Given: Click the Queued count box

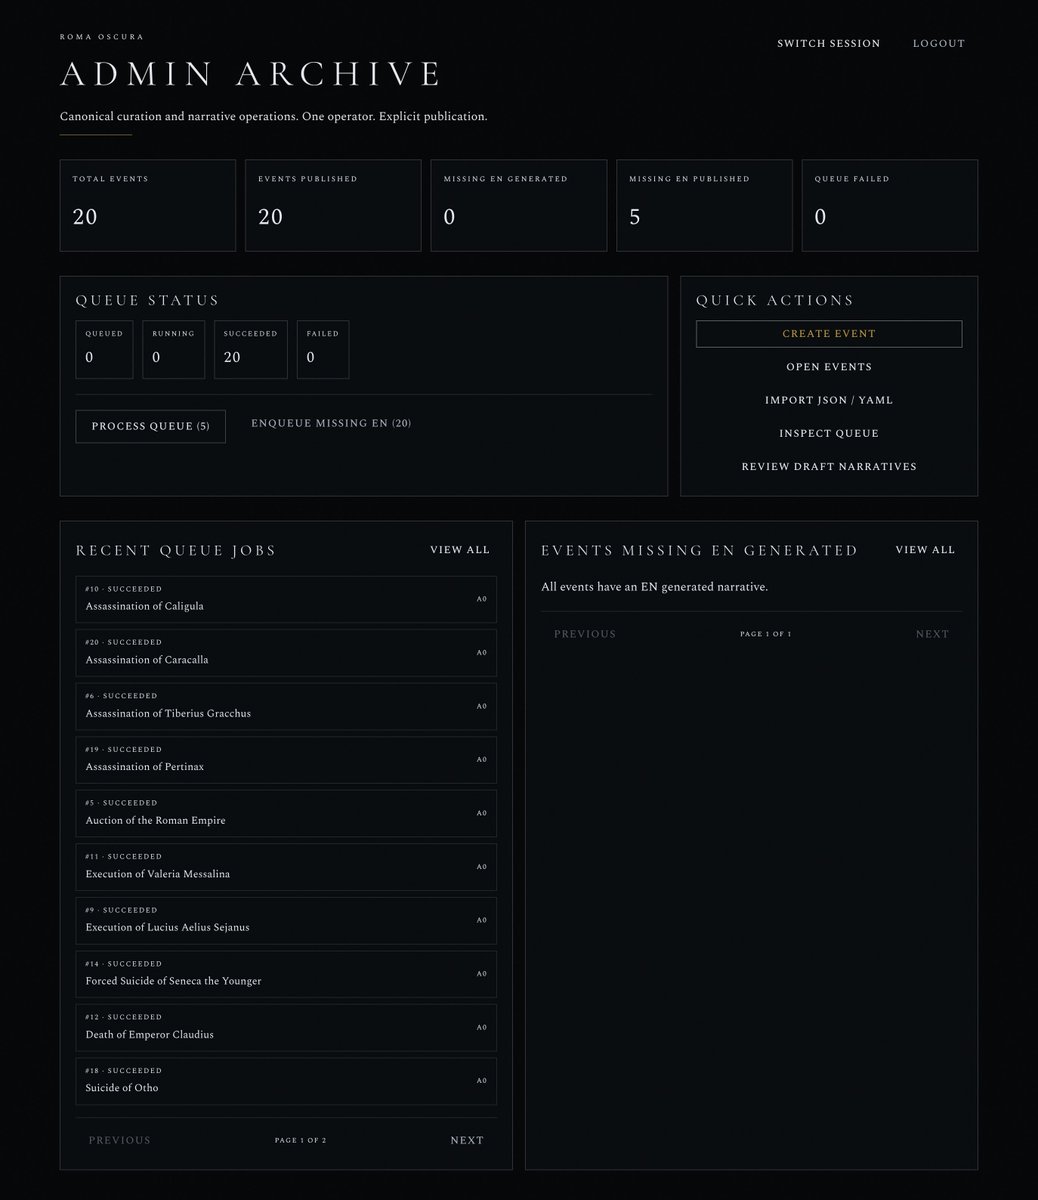Looking at the screenshot, I should (x=104, y=349).
